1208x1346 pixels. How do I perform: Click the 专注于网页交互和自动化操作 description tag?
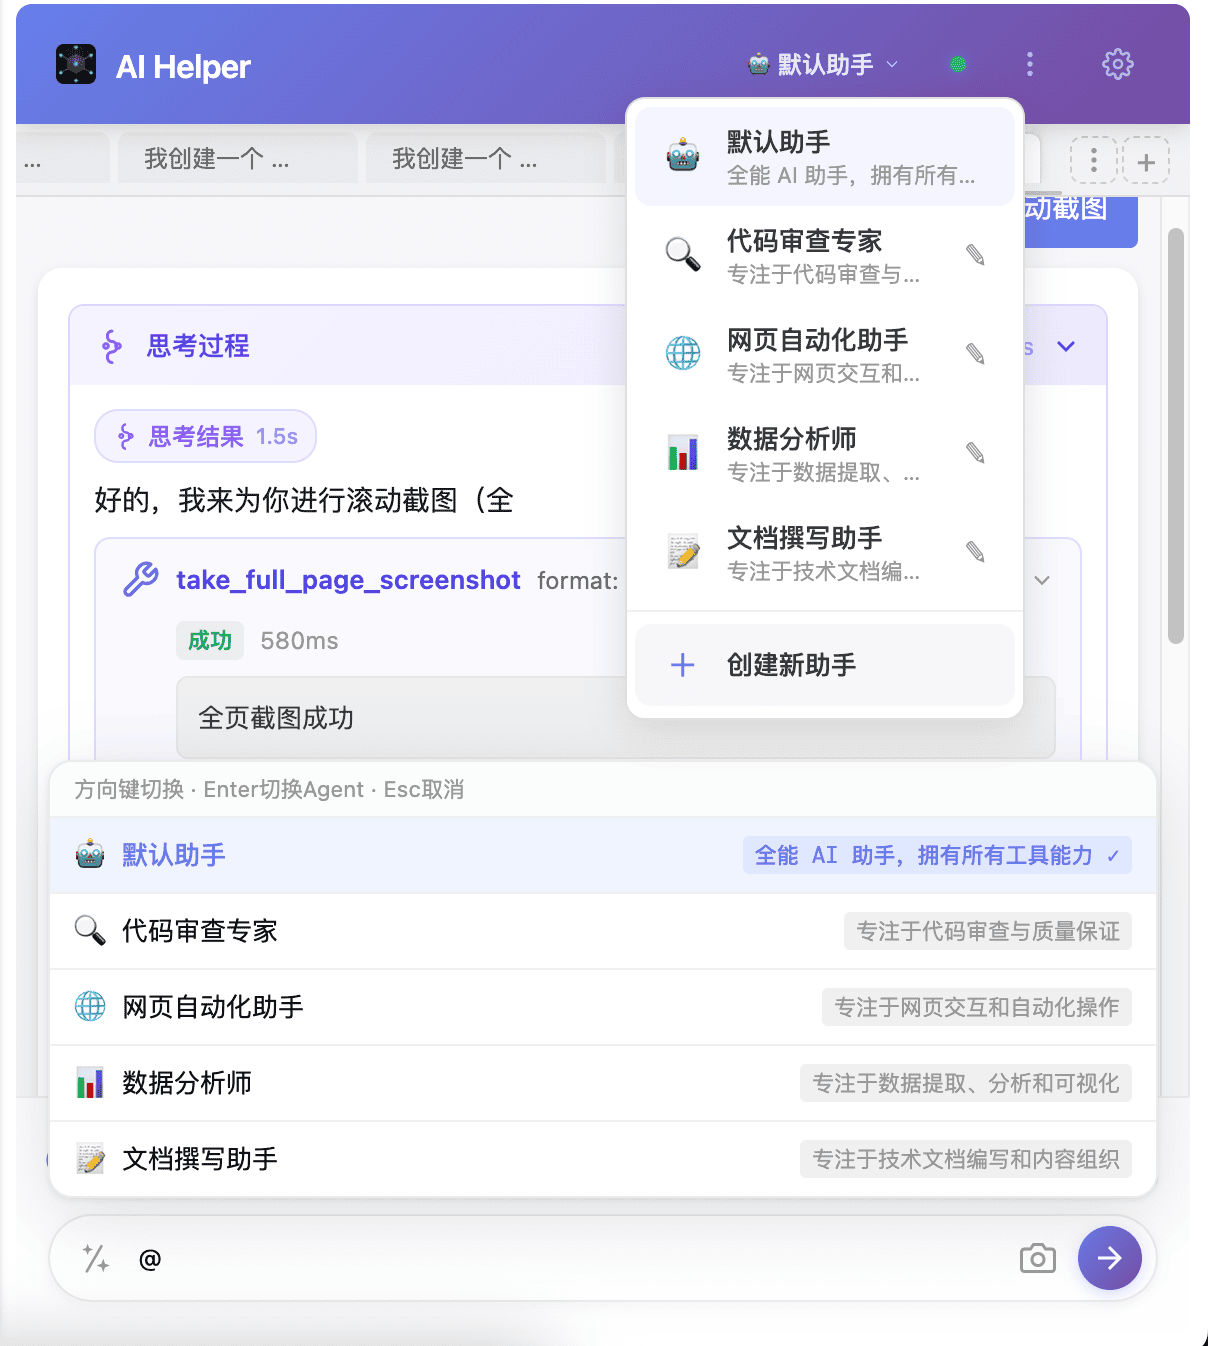[x=977, y=1008]
